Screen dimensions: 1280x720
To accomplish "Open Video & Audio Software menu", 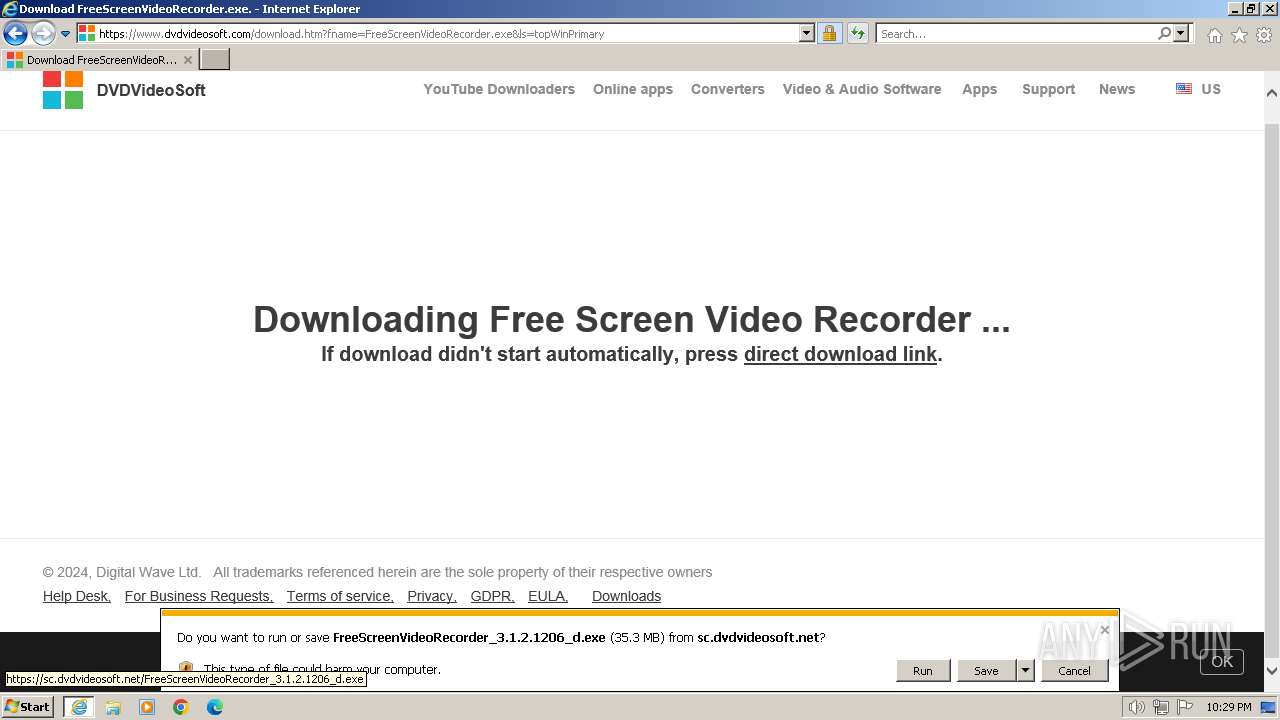I will [862, 89].
